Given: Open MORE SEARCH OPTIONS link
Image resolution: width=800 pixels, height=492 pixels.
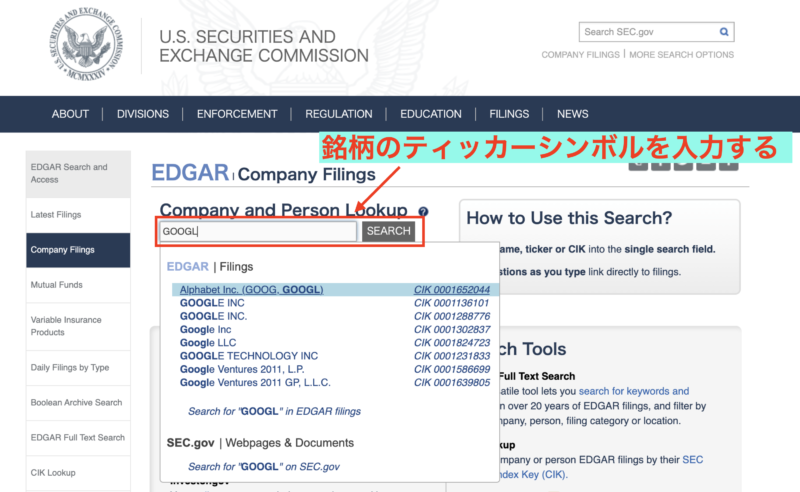Looking at the screenshot, I should pyautogui.click(x=681, y=55).
